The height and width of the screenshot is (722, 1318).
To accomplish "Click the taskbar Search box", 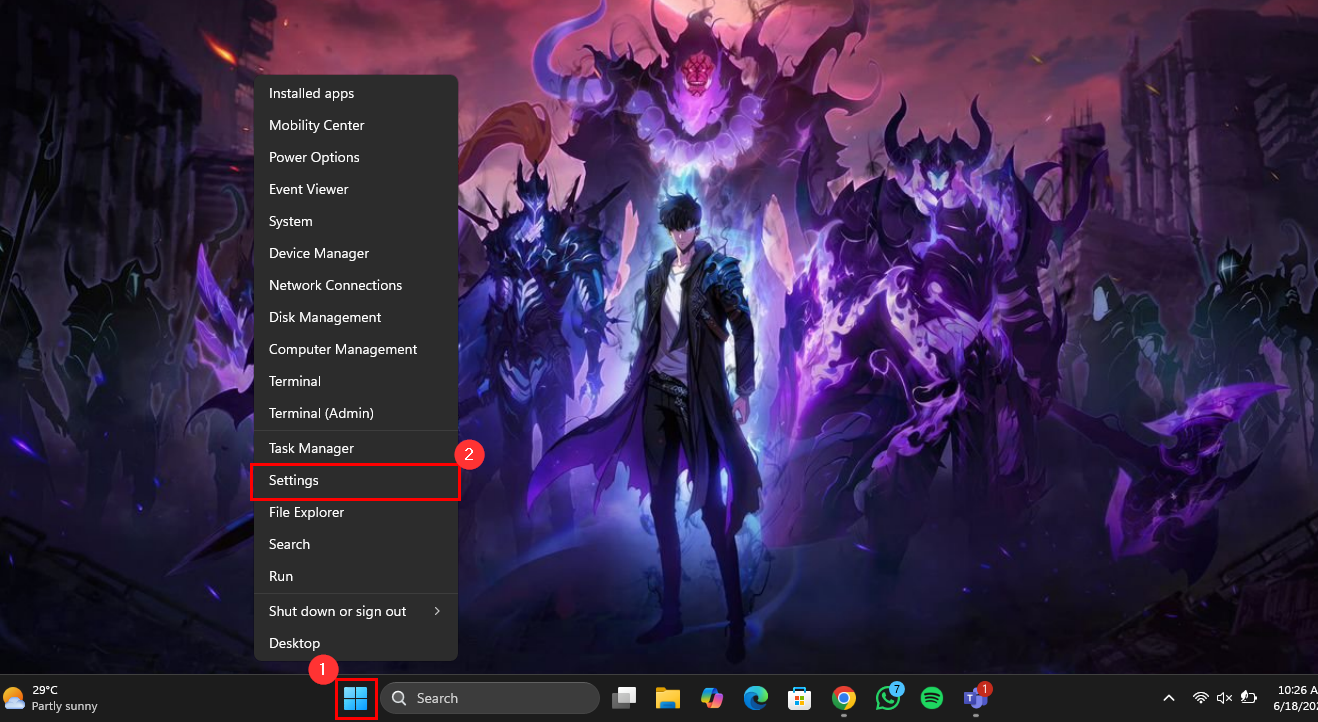I will 490,698.
